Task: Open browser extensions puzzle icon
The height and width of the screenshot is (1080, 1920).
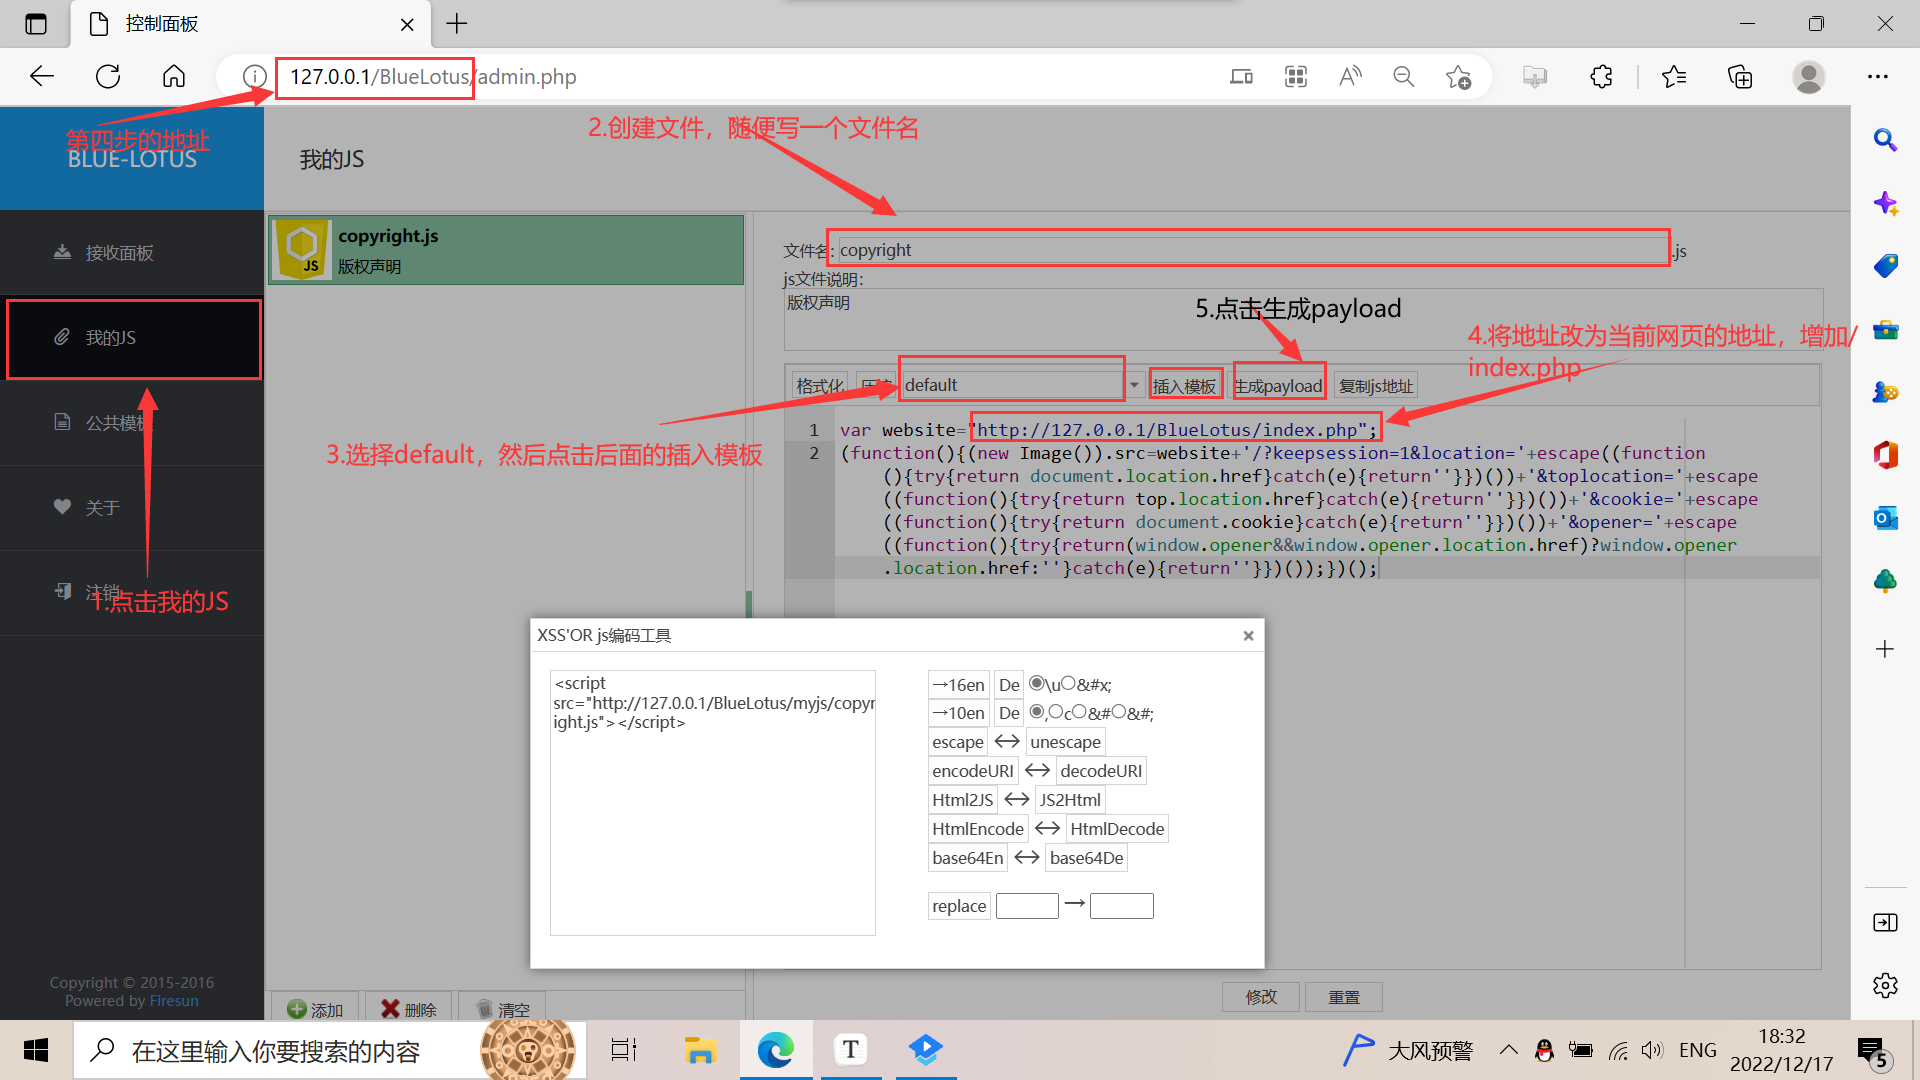Action: 1601,77
